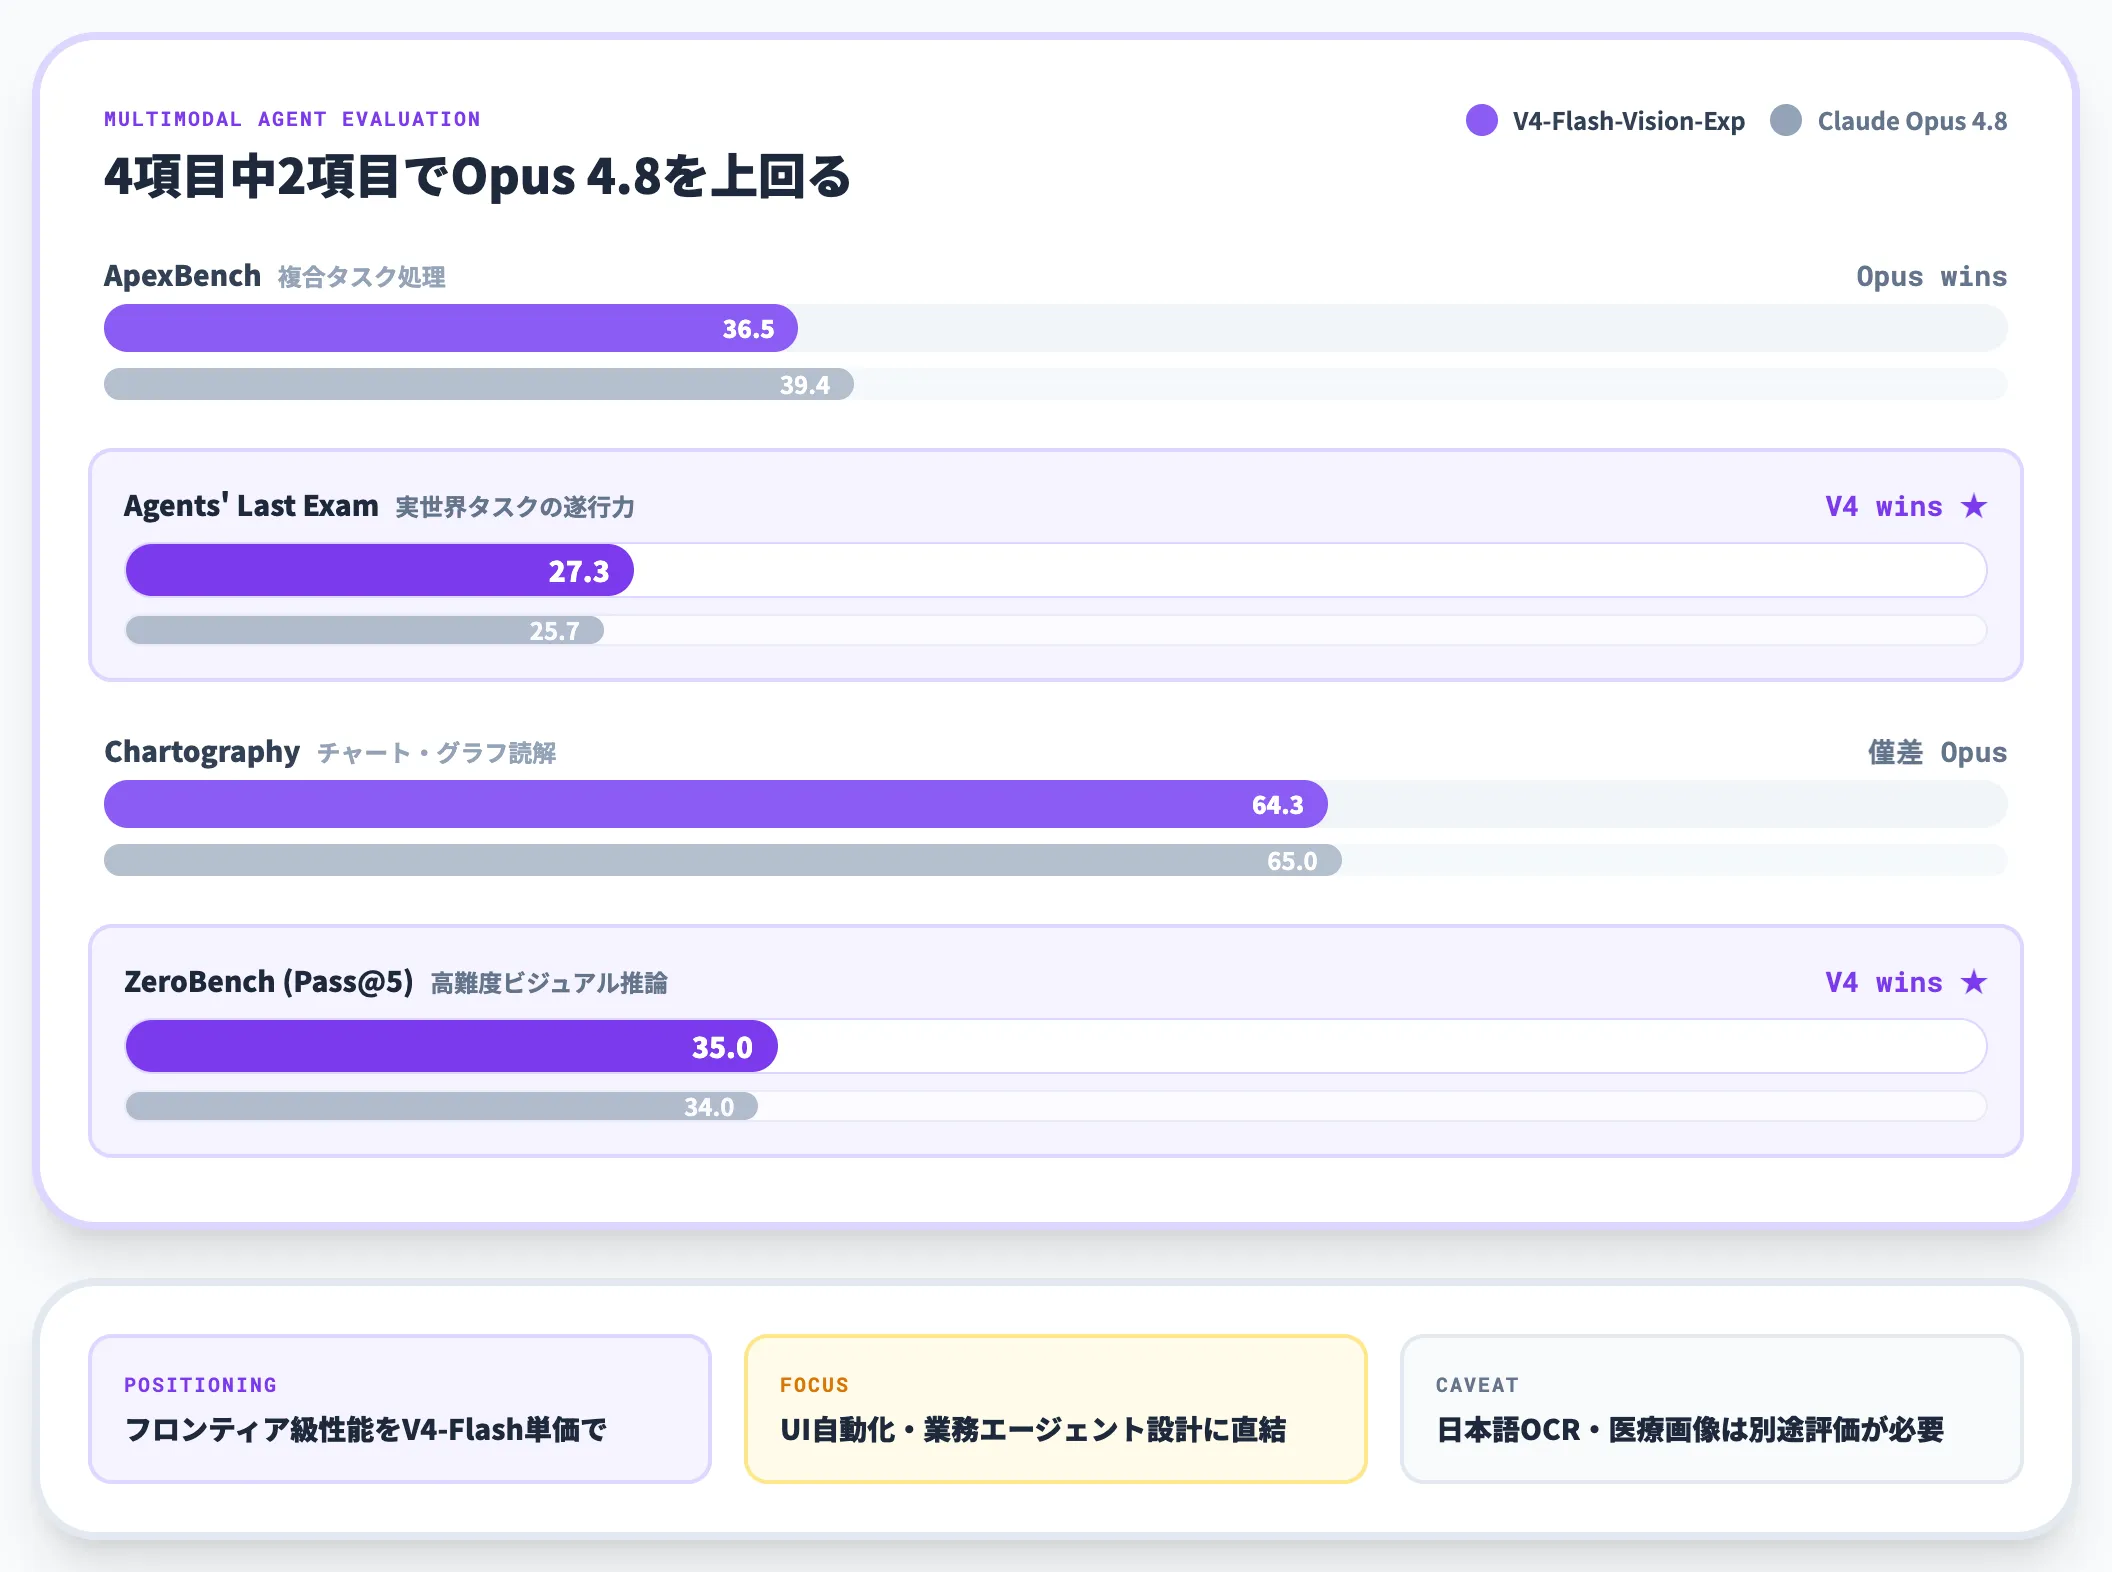Click the ApexBench purple bar showing 36.5

click(451, 328)
